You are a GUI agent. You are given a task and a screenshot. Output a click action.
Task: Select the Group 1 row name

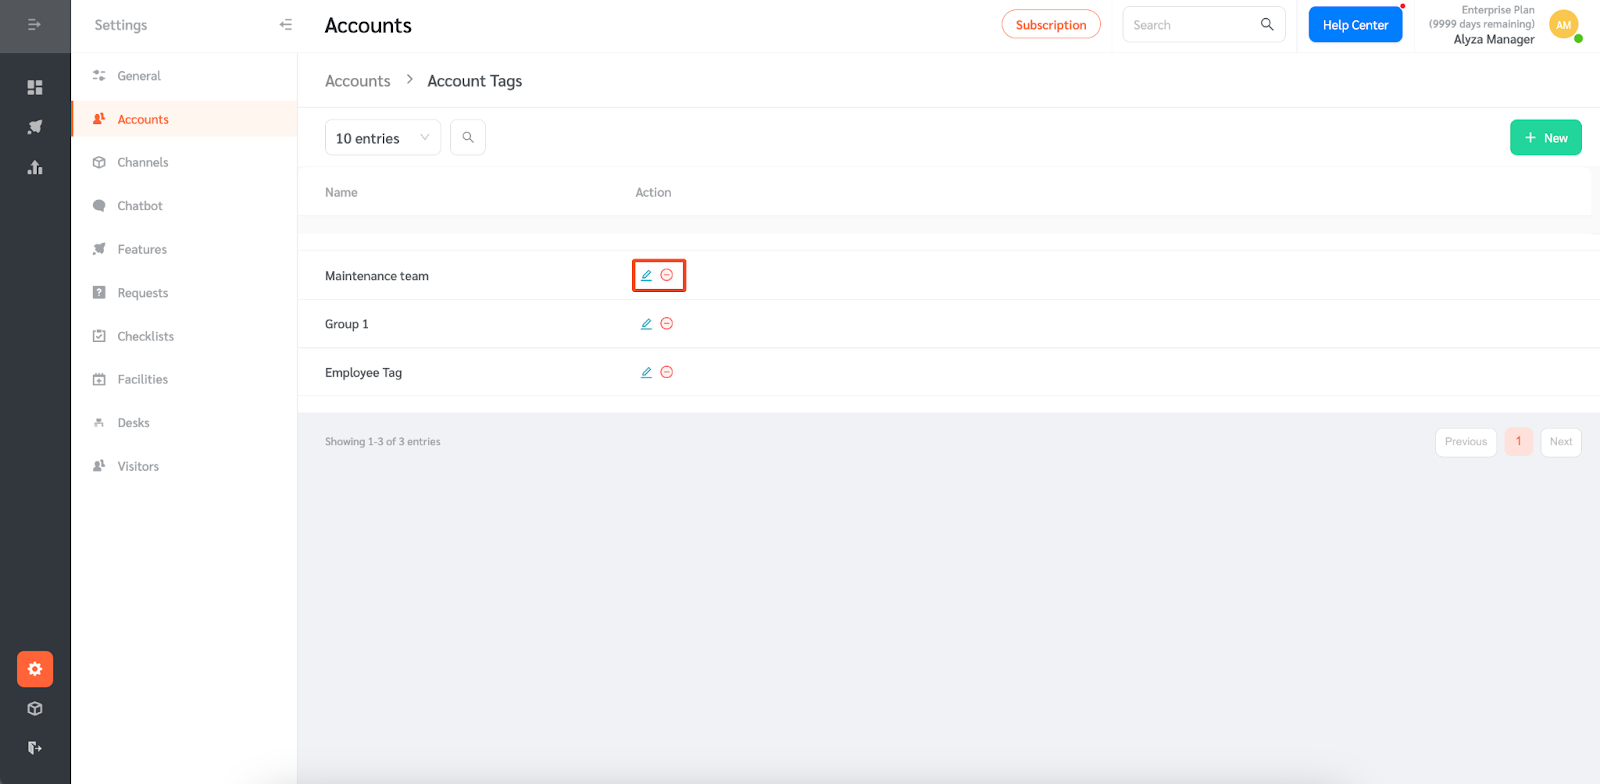click(347, 324)
